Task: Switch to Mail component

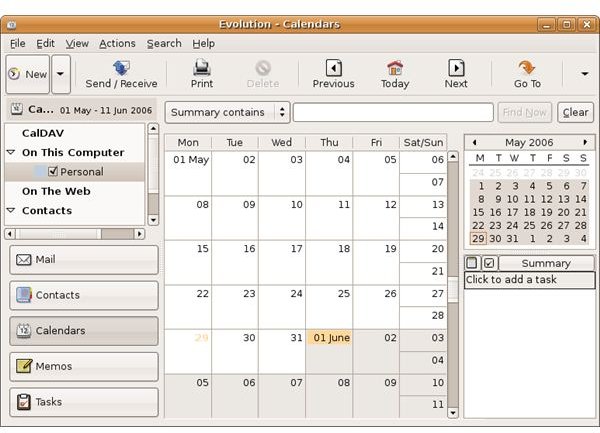Action: tap(84, 260)
